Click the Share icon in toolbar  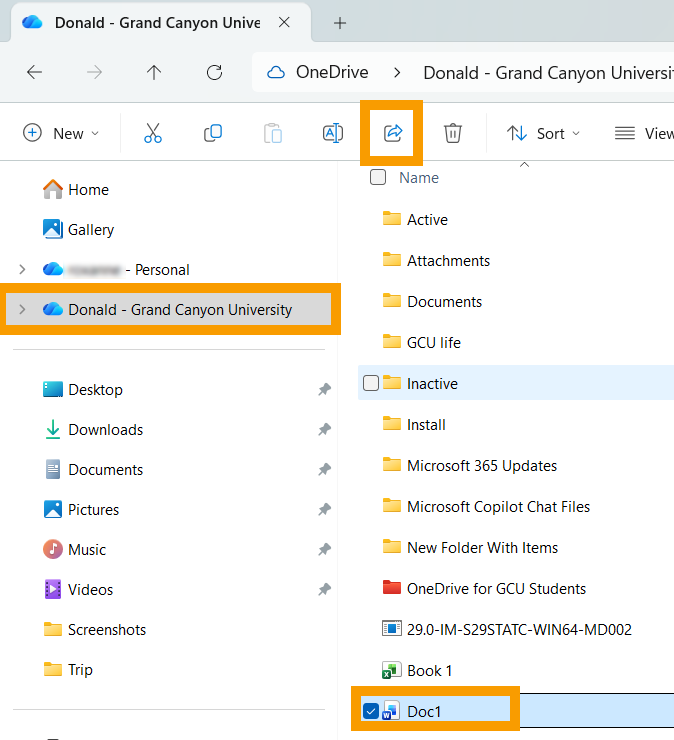coord(392,133)
